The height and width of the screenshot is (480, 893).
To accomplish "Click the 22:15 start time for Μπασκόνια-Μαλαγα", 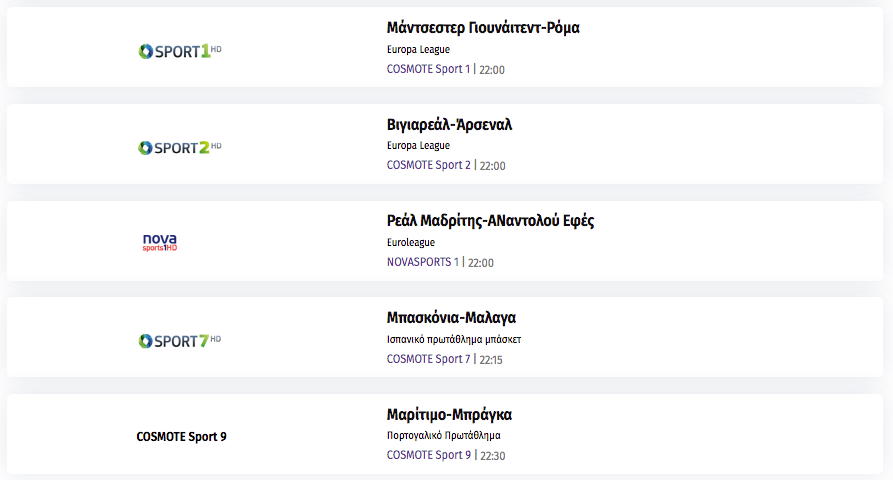I will click(491, 360).
